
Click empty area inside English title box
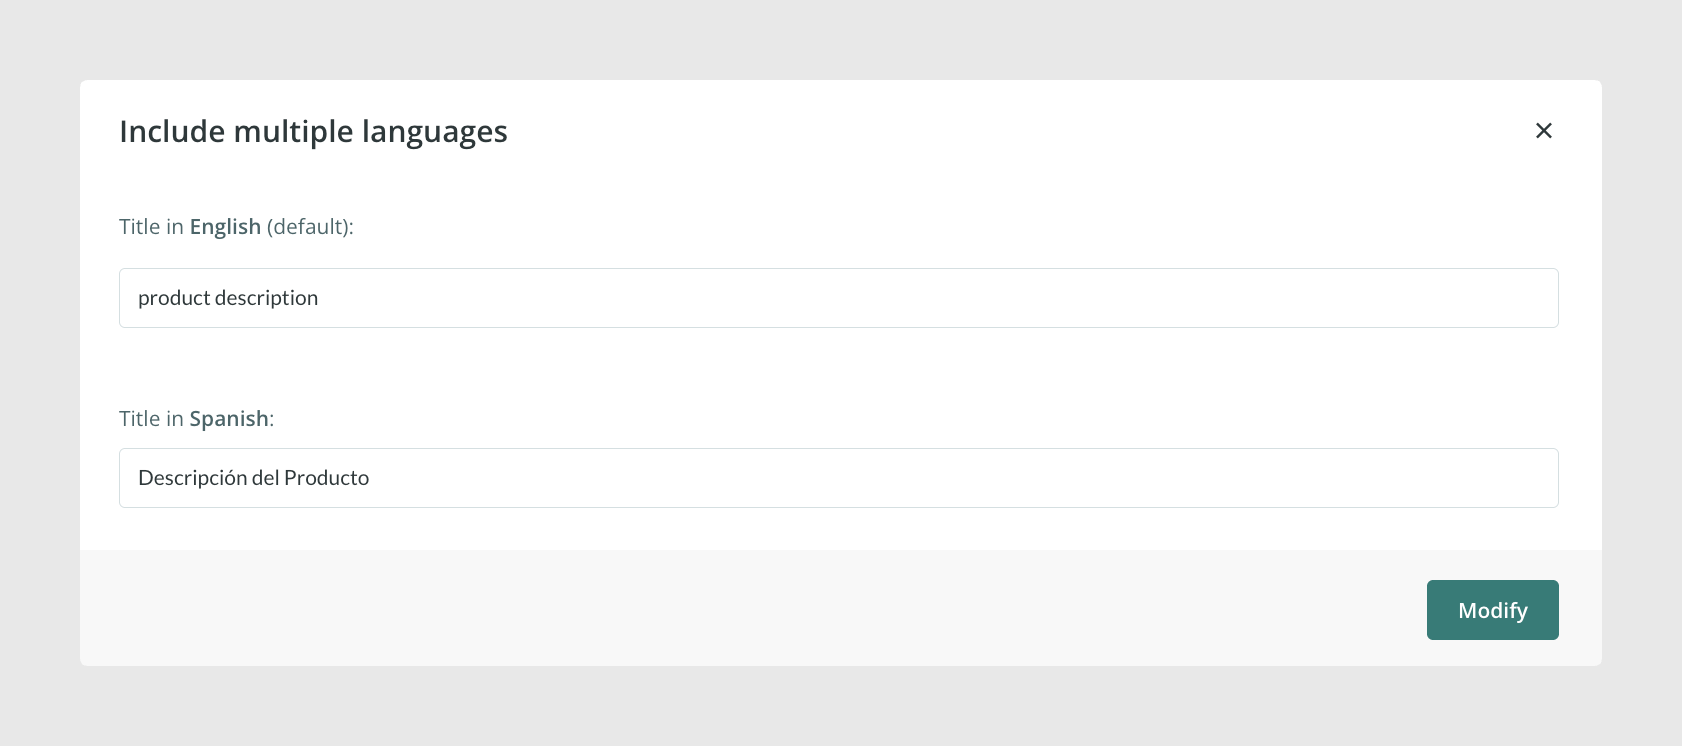940,298
